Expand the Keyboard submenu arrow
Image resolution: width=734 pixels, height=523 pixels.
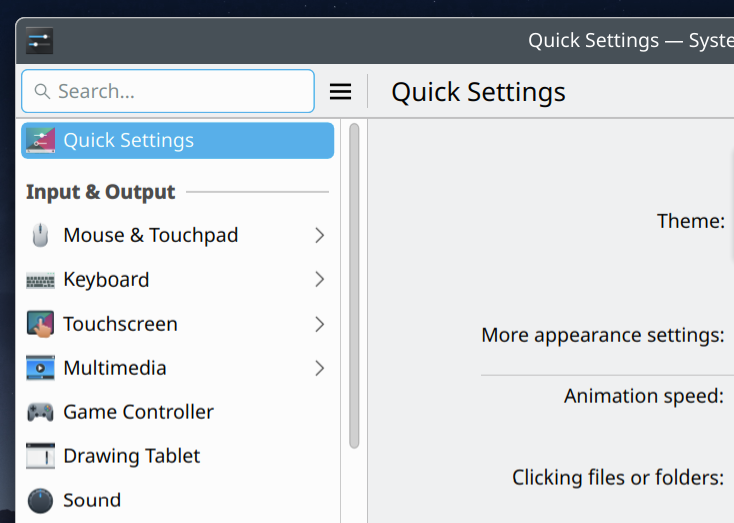point(320,280)
